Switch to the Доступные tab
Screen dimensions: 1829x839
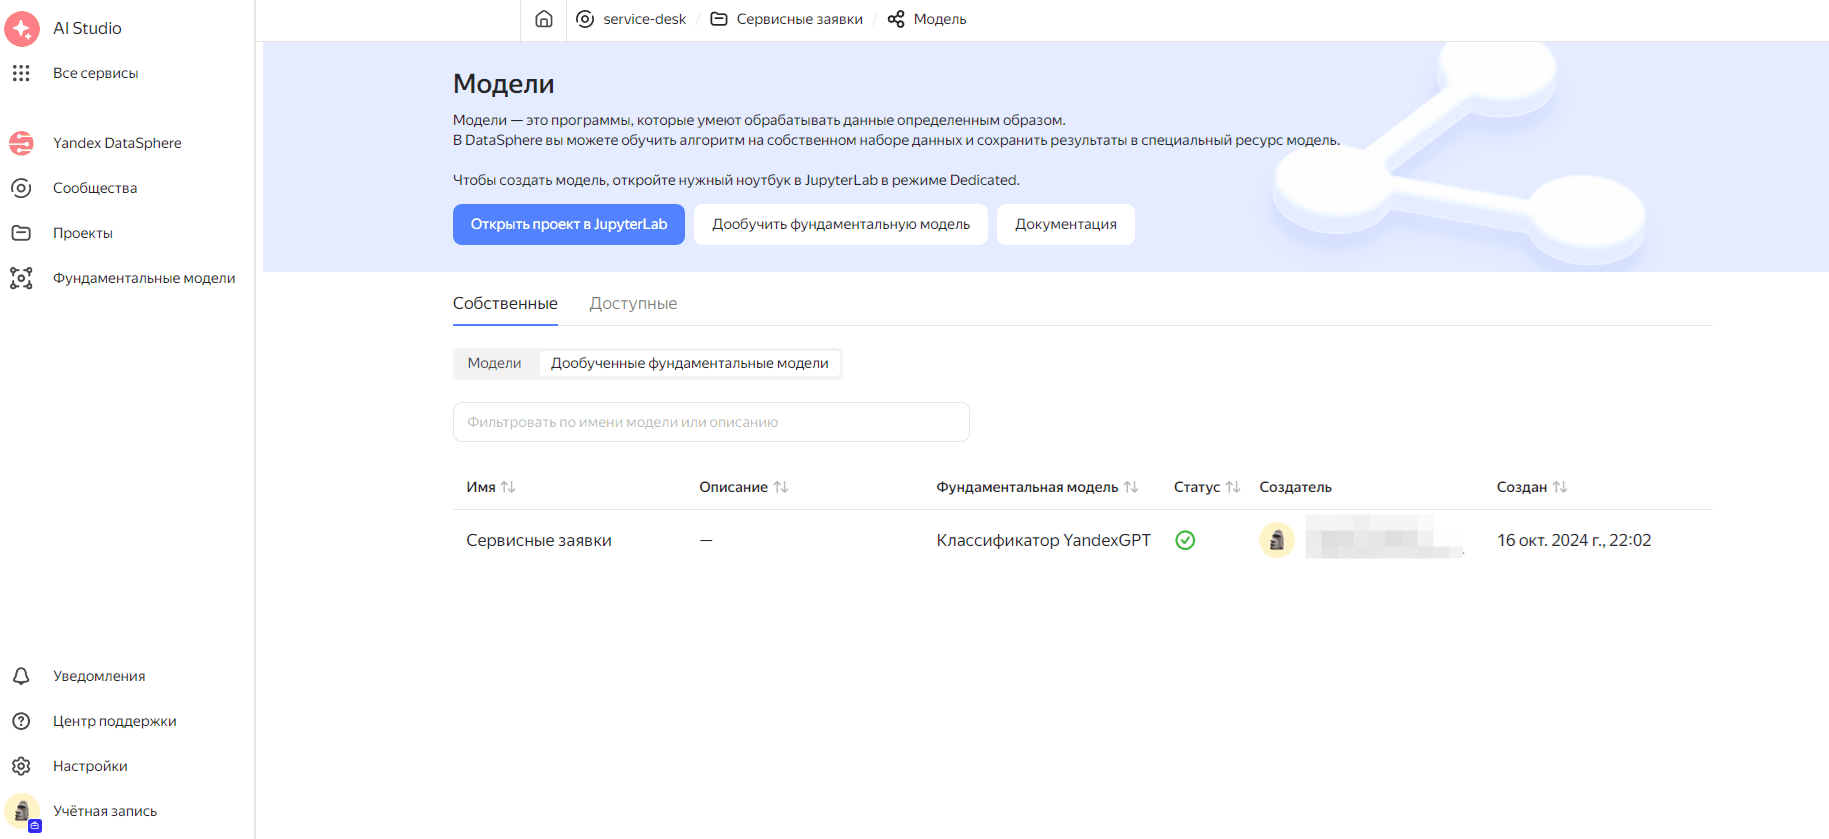[633, 303]
